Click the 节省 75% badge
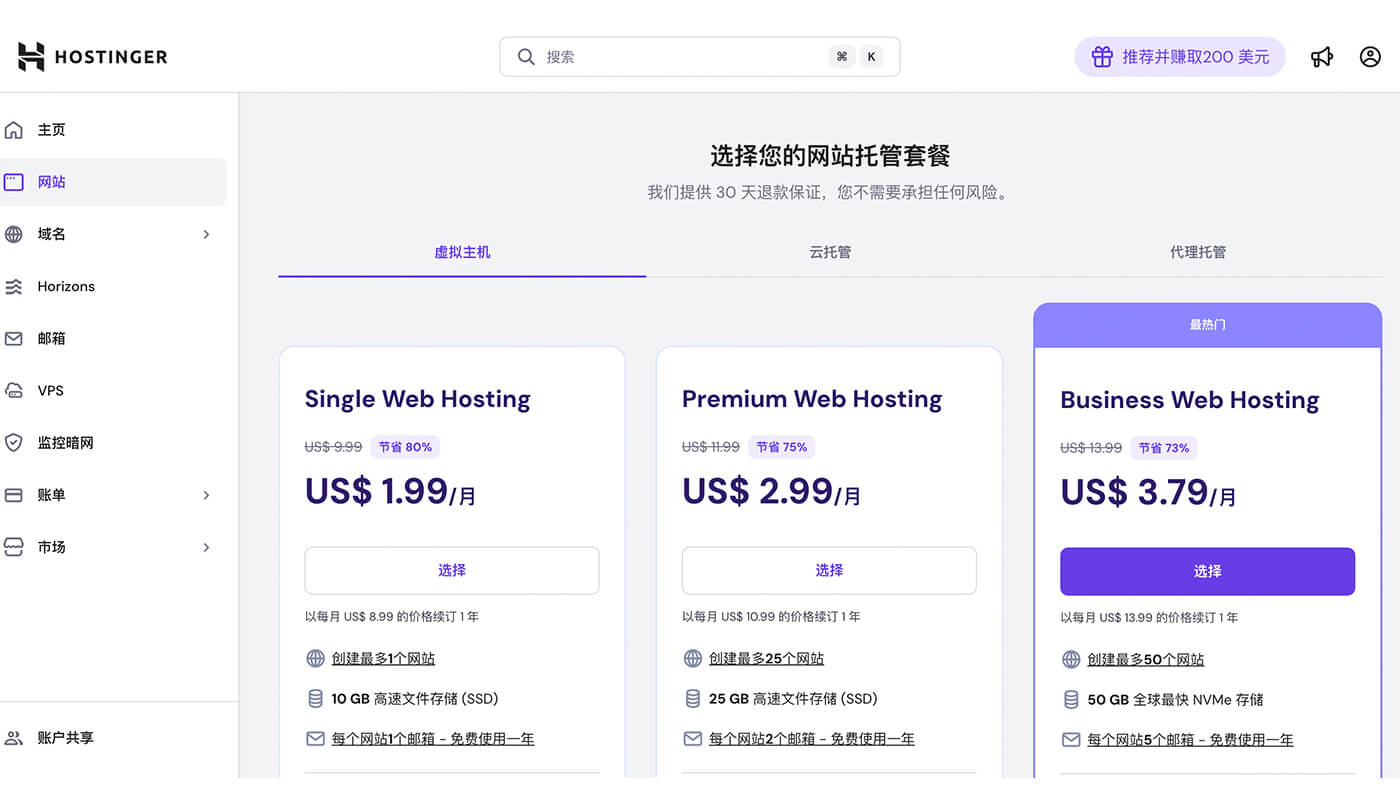Screen dimensions: 1400x800 (781, 447)
